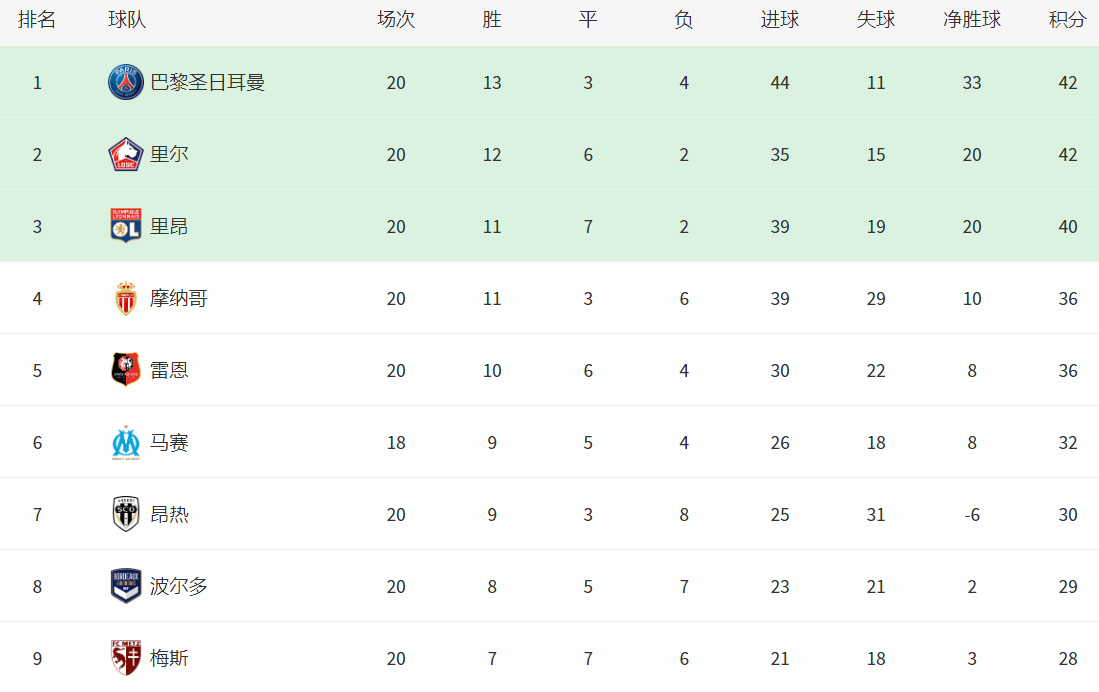Click the Paris Saint-Germain club logo
This screenshot has width=1099, height=692.
point(126,83)
